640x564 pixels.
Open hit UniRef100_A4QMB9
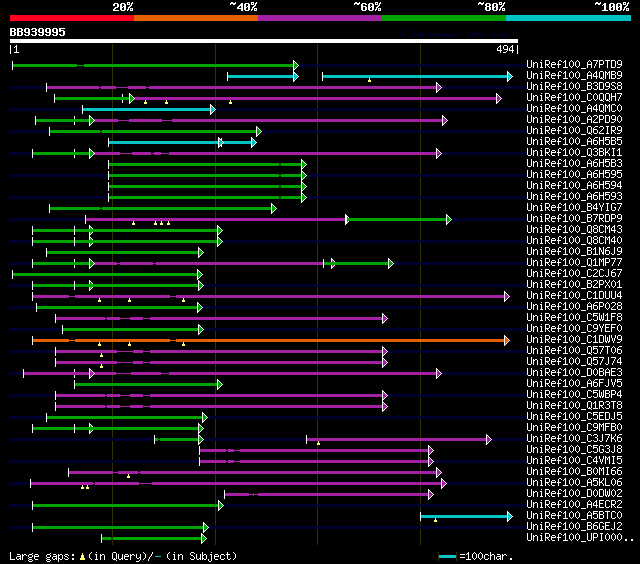point(574,75)
